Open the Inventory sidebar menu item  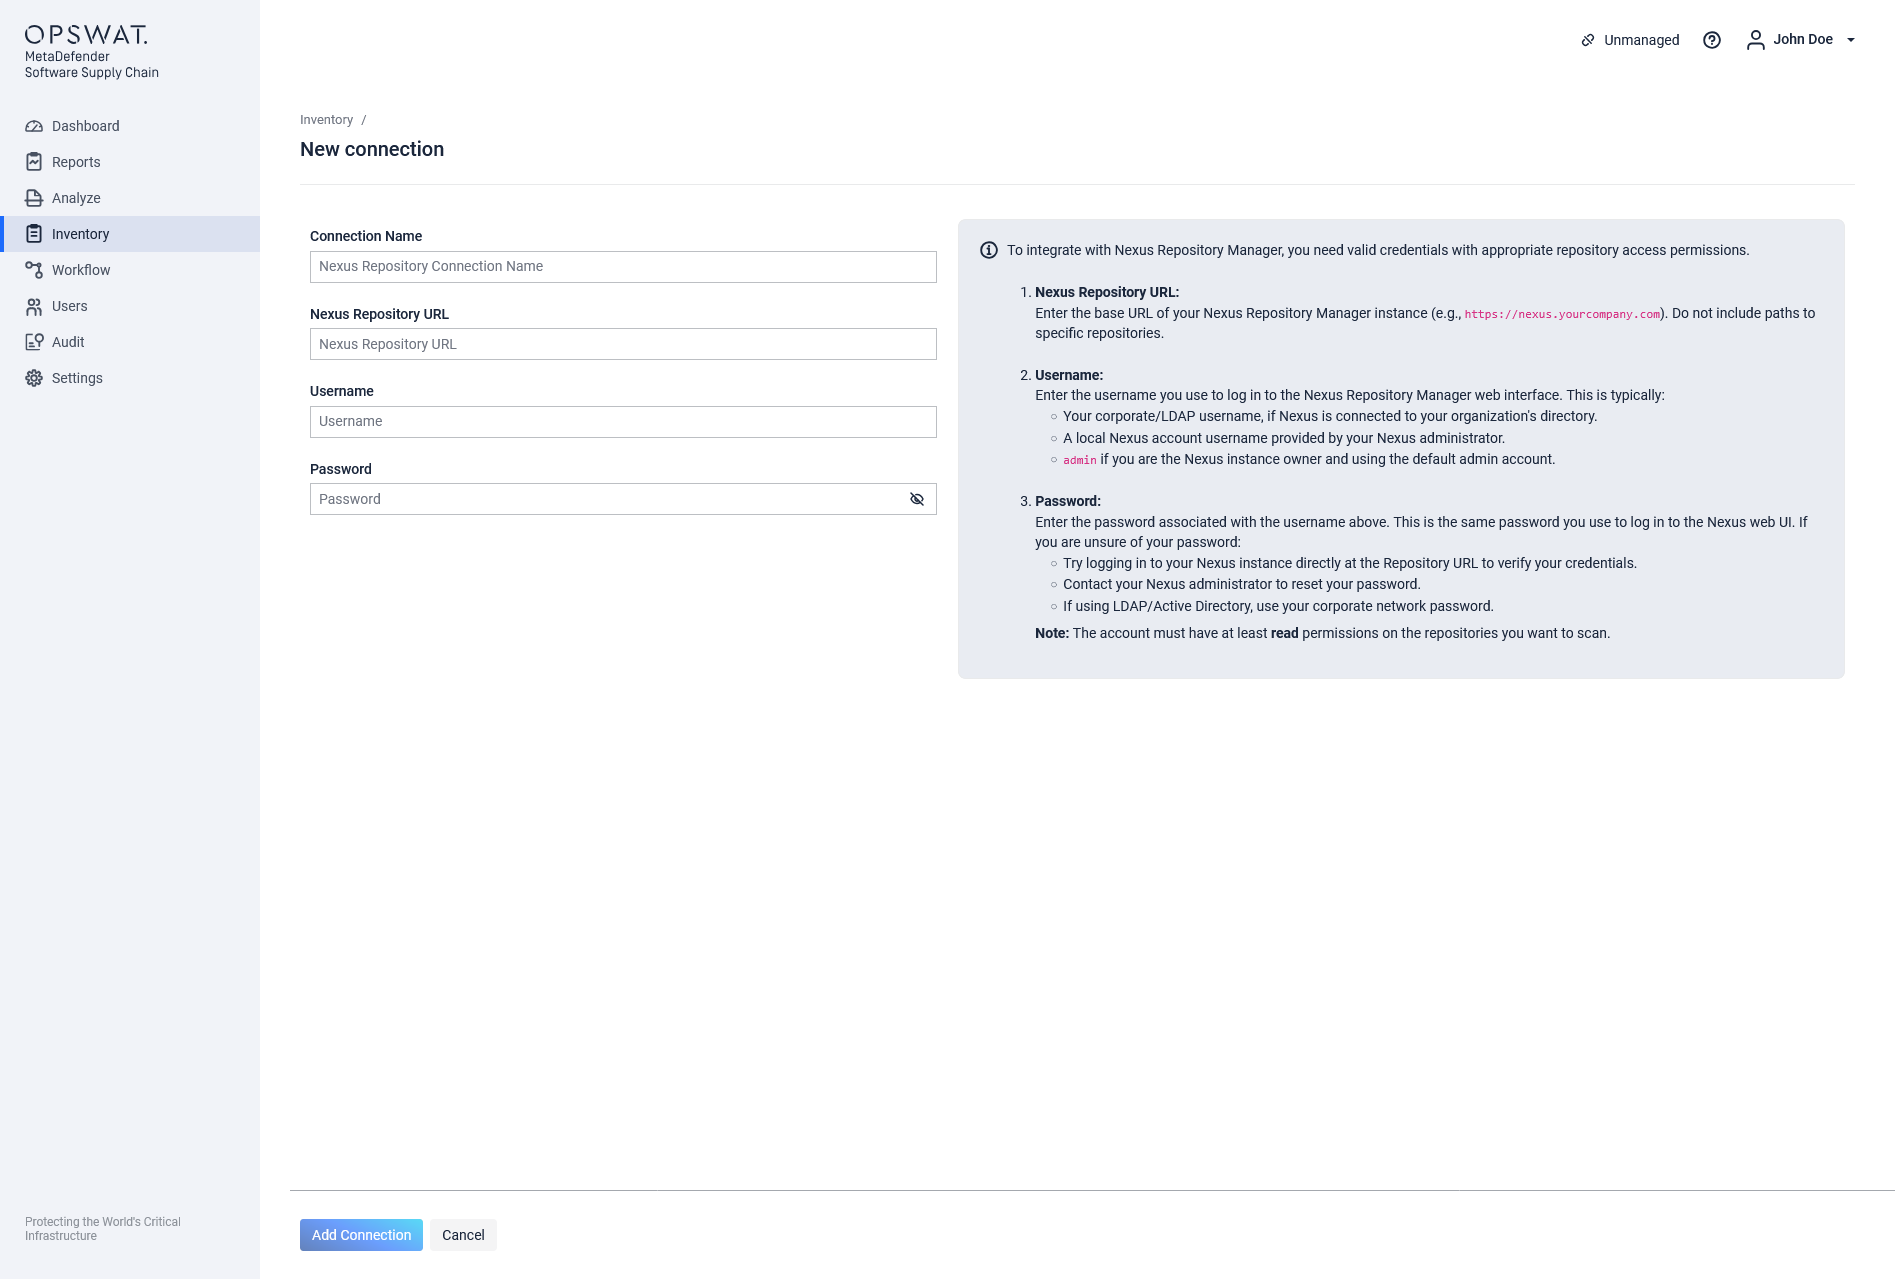[81, 234]
